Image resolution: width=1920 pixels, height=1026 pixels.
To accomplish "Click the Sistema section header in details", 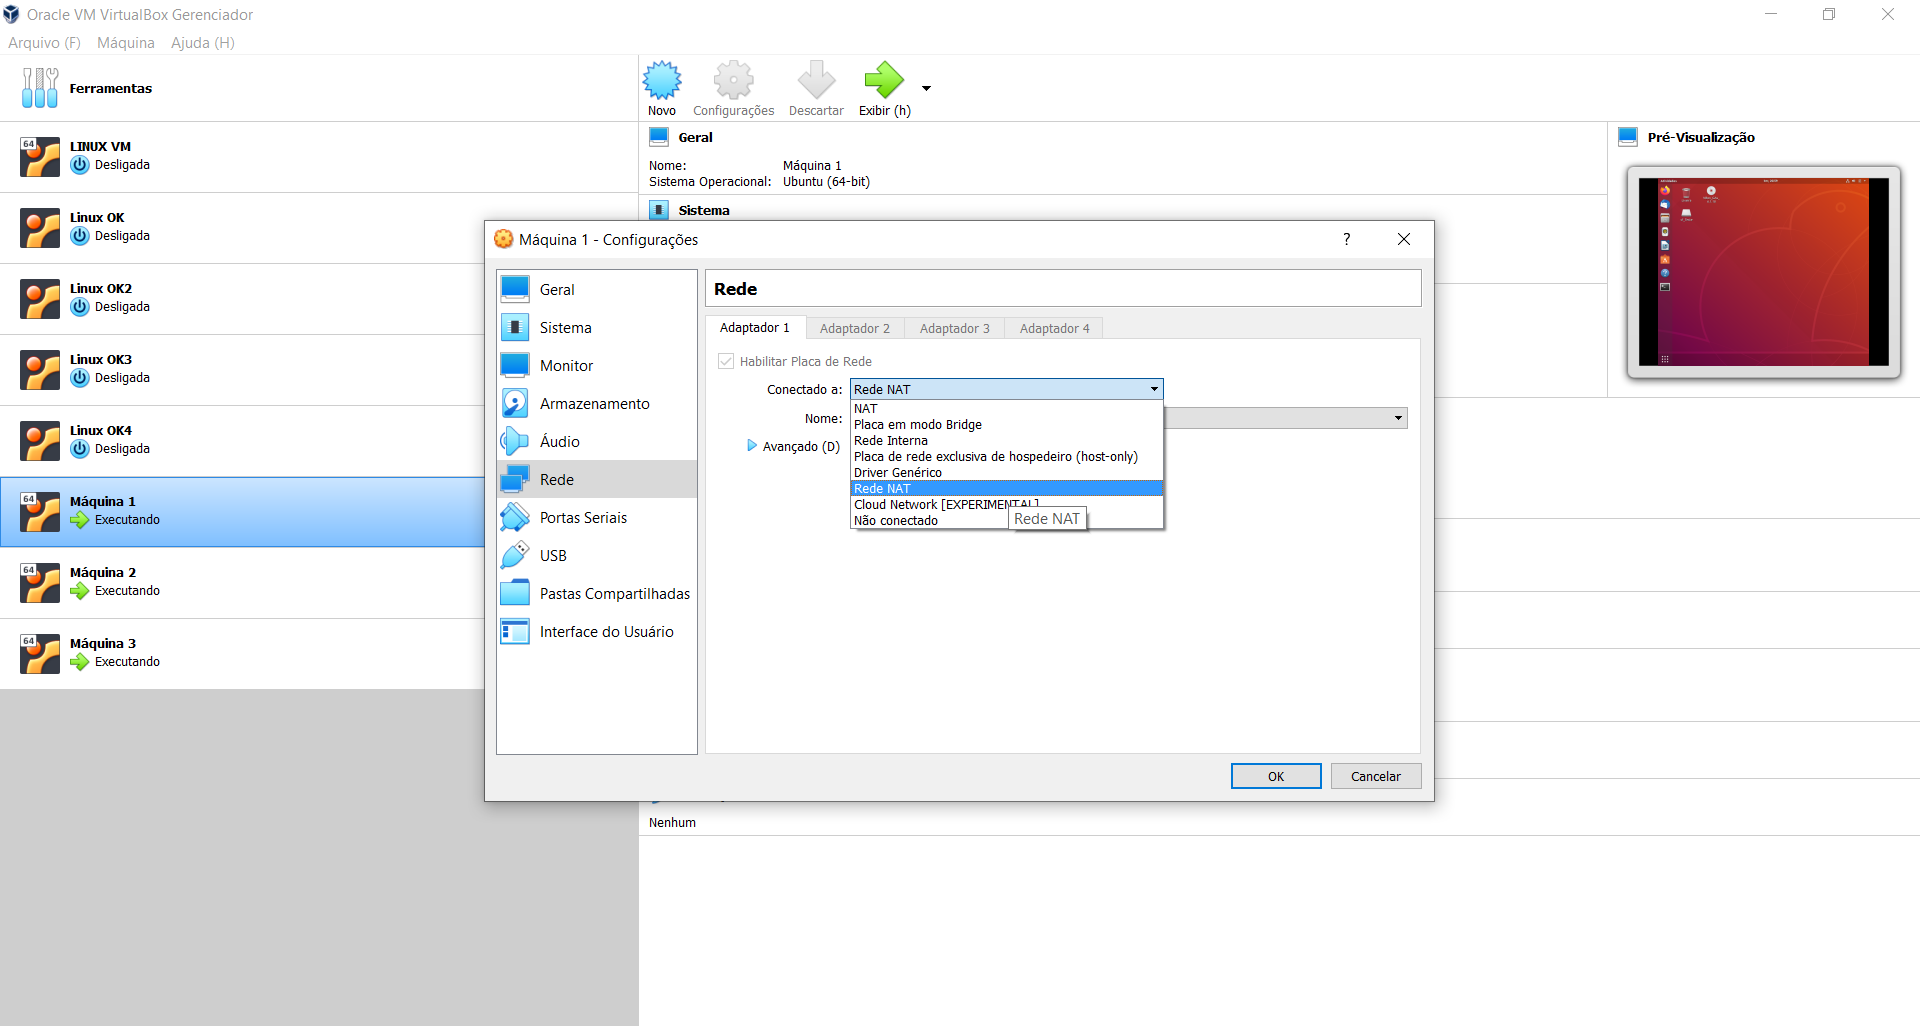I will [704, 210].
